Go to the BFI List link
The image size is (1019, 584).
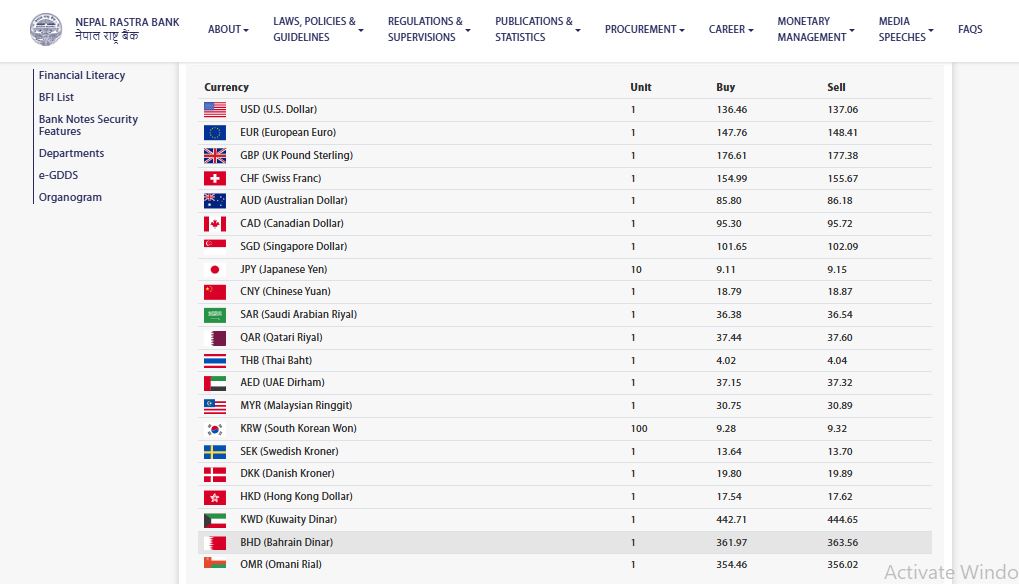click(x=56, y=97)
